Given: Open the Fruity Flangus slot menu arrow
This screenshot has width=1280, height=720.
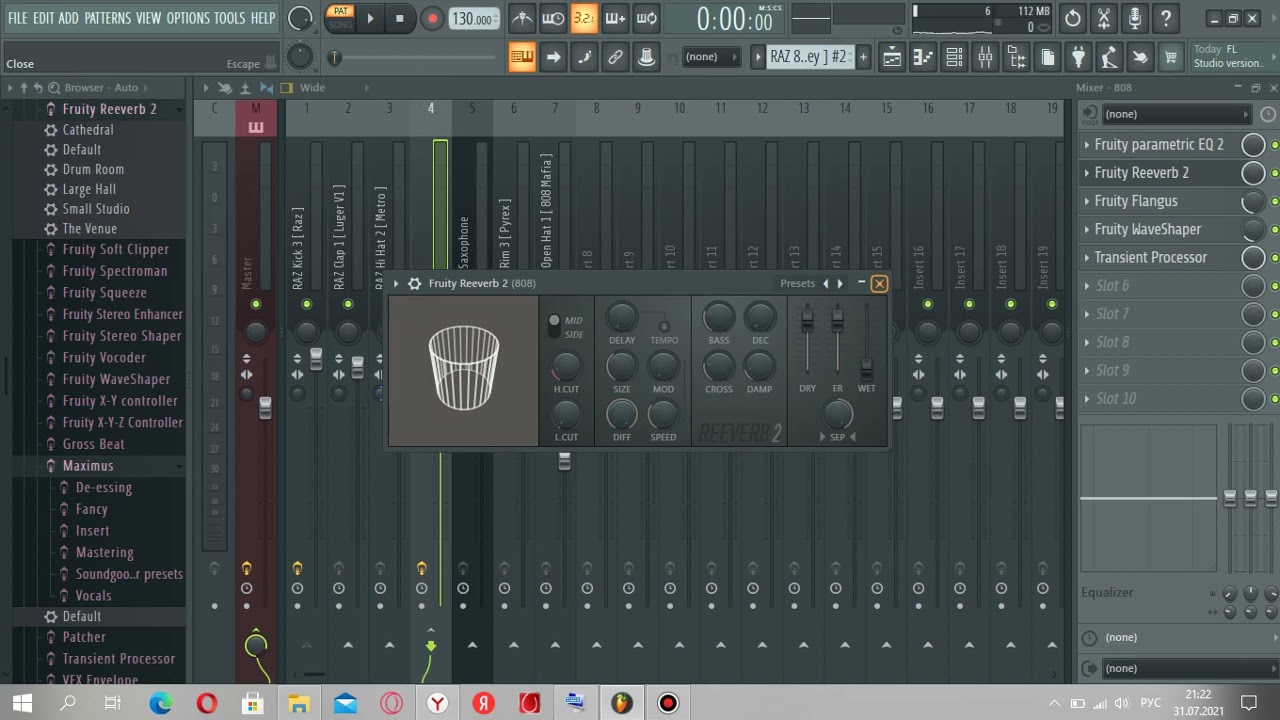Looking at the screenshot, I should pos(1087,201).
